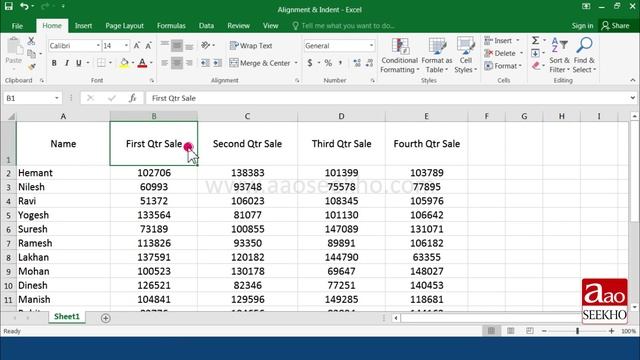Image resolution: width=640 pixels, height=360 pixels.
Task: Click the Increase Indent icon
Action: point(218,63)
